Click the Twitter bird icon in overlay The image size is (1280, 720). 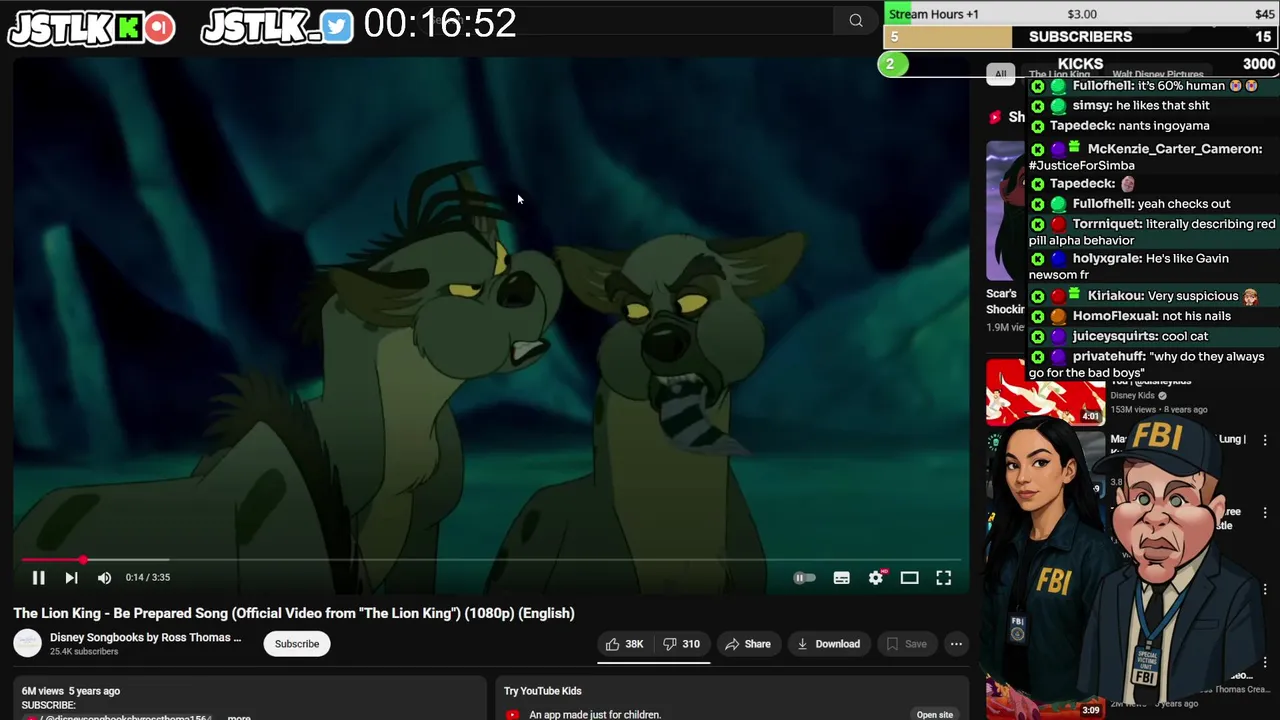tap(337, 27)
